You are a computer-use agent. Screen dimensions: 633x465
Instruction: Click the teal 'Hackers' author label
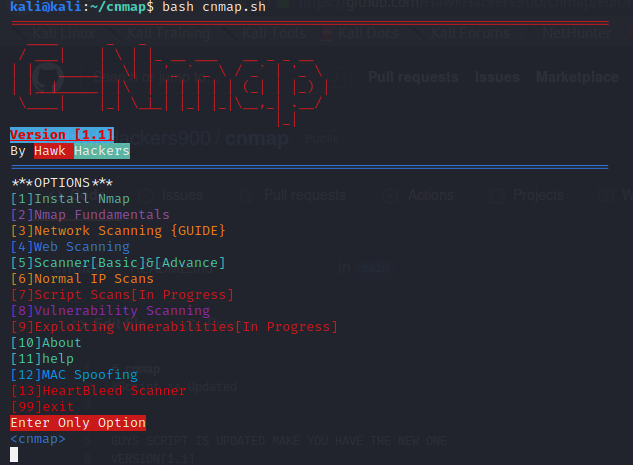point(102,151)
